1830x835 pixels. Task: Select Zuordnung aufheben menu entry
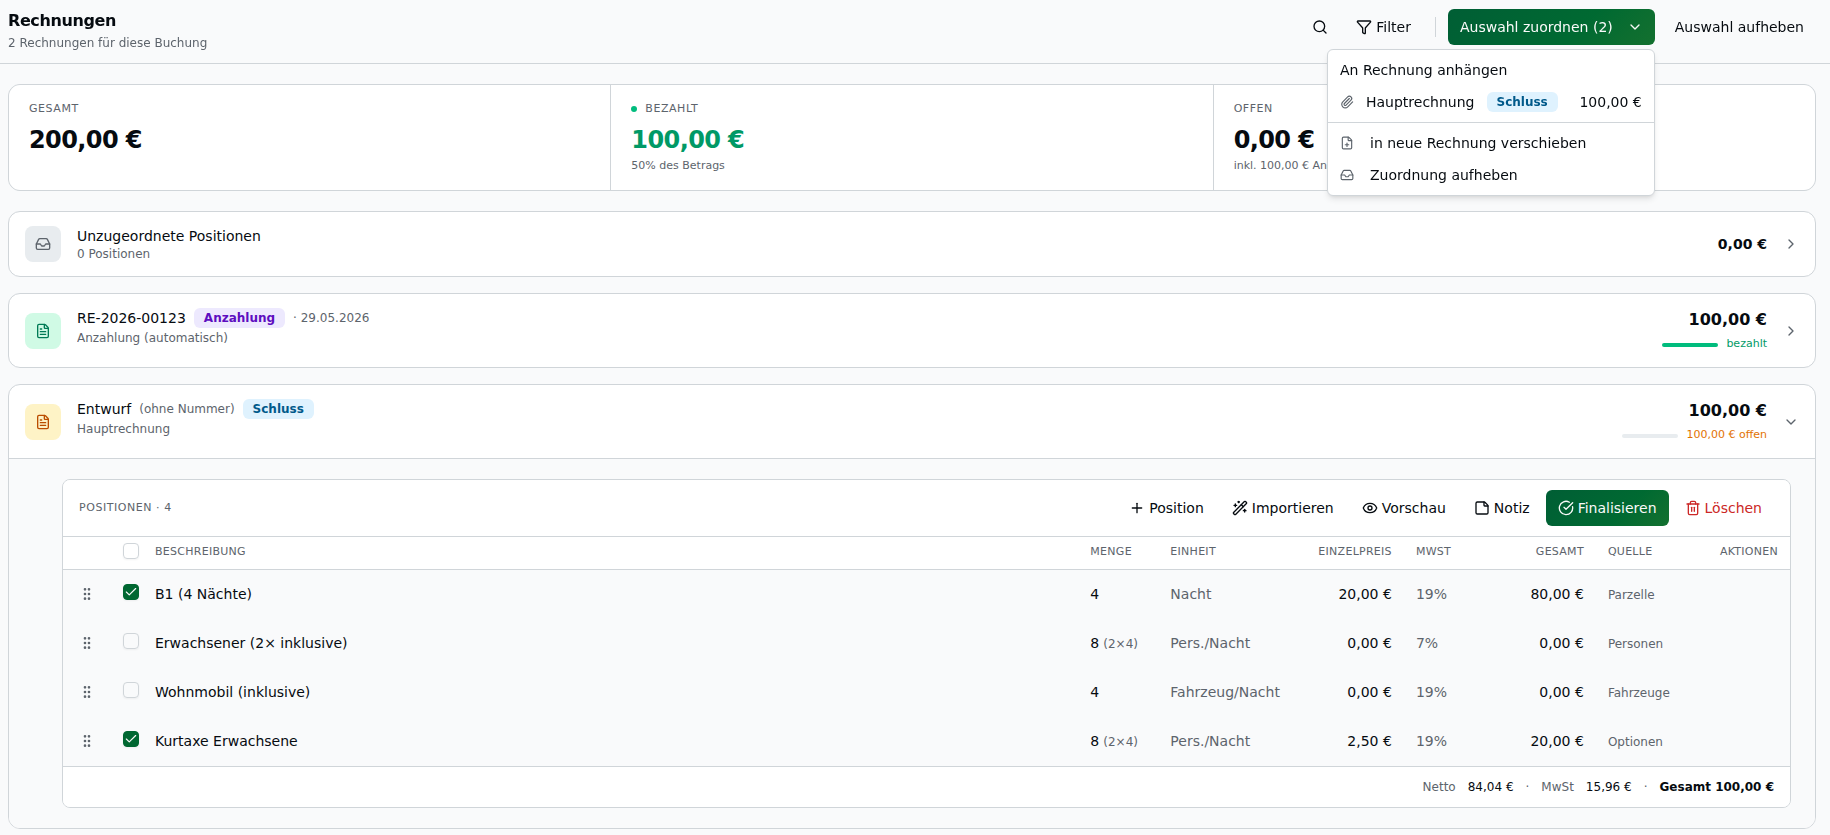(1491, 175)
